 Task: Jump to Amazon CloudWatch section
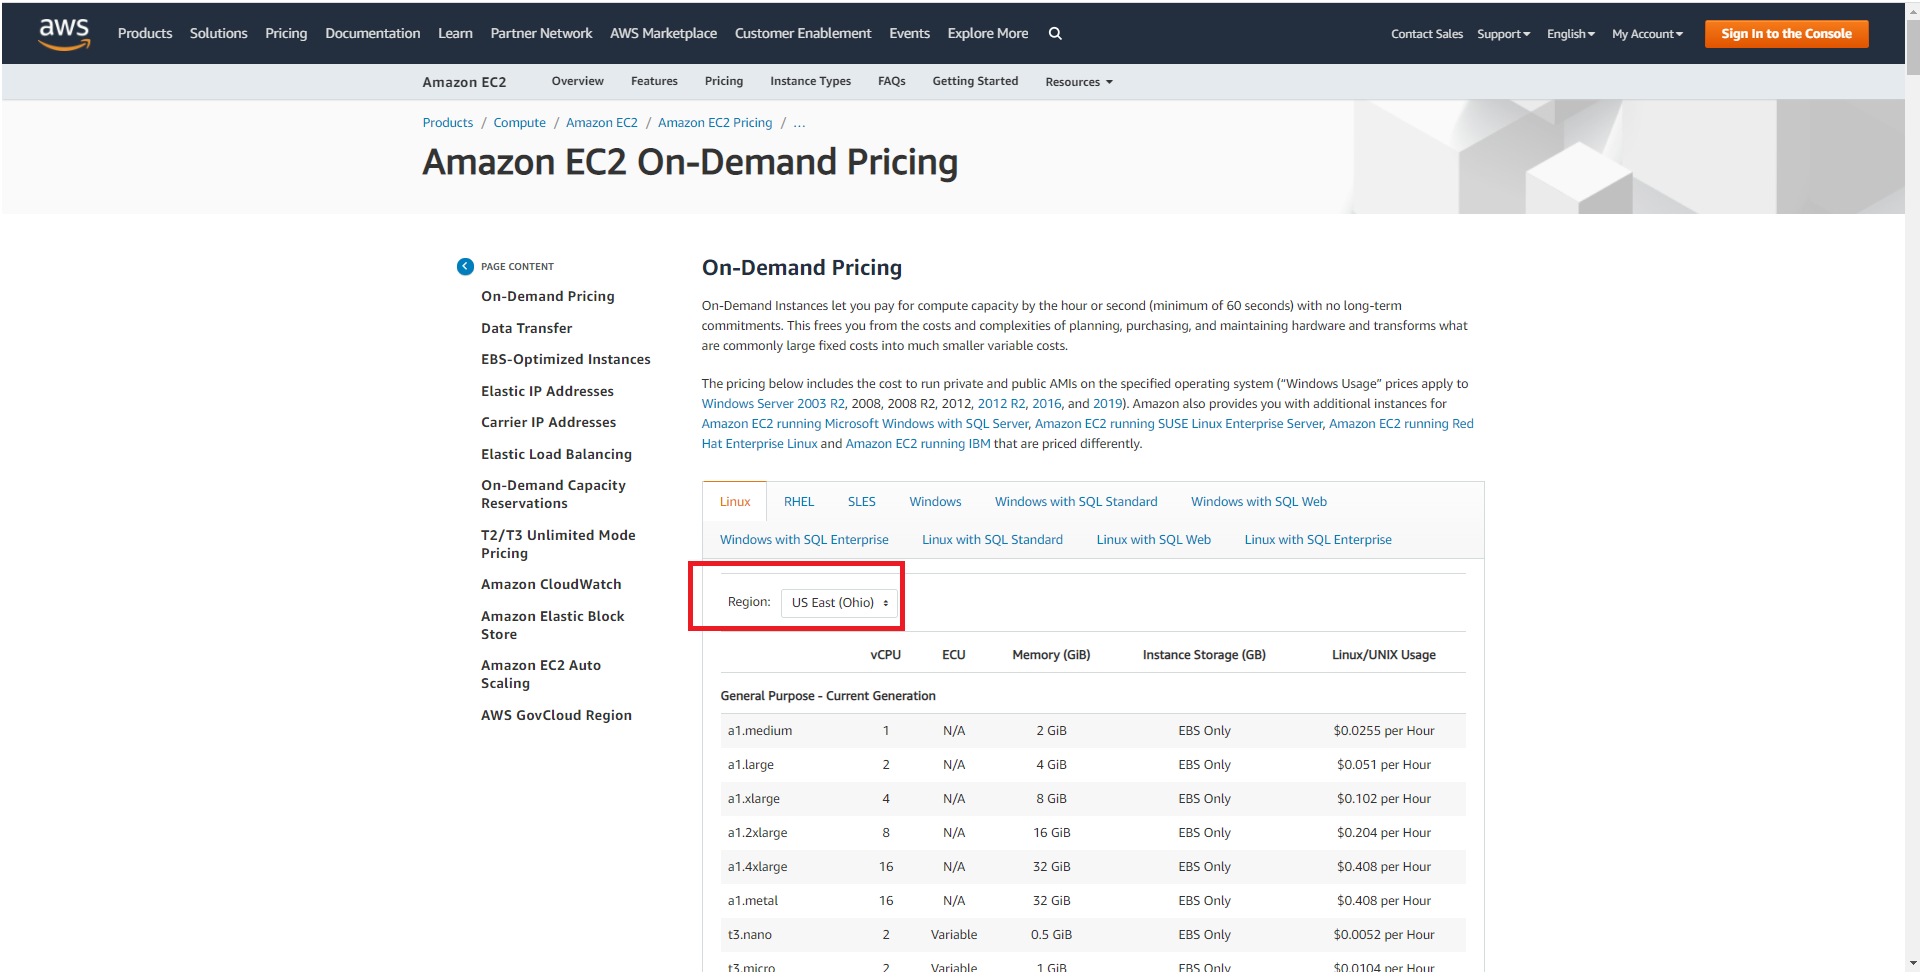[551, 584]
